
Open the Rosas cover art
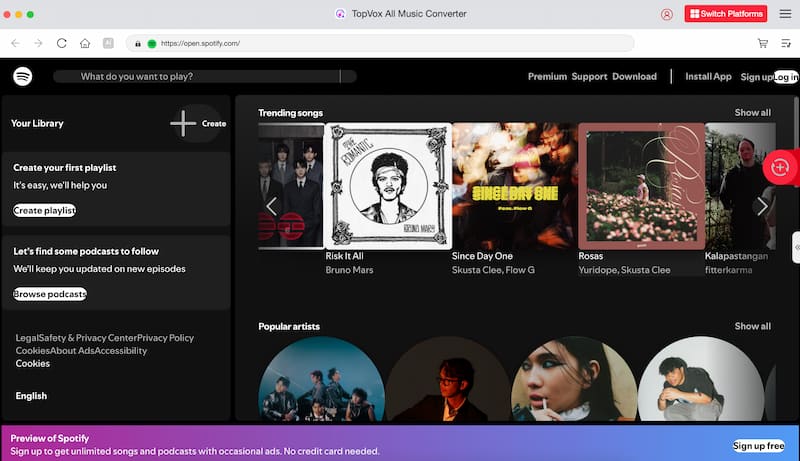(641, 186)
